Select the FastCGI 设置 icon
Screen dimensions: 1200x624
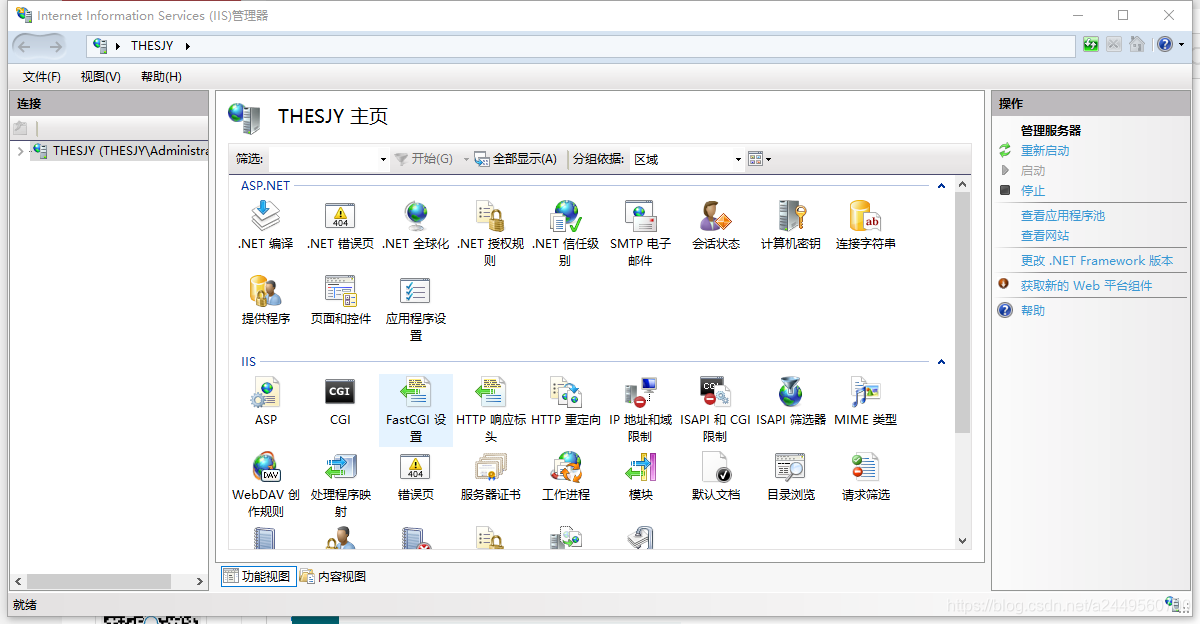tap(416, 410)
